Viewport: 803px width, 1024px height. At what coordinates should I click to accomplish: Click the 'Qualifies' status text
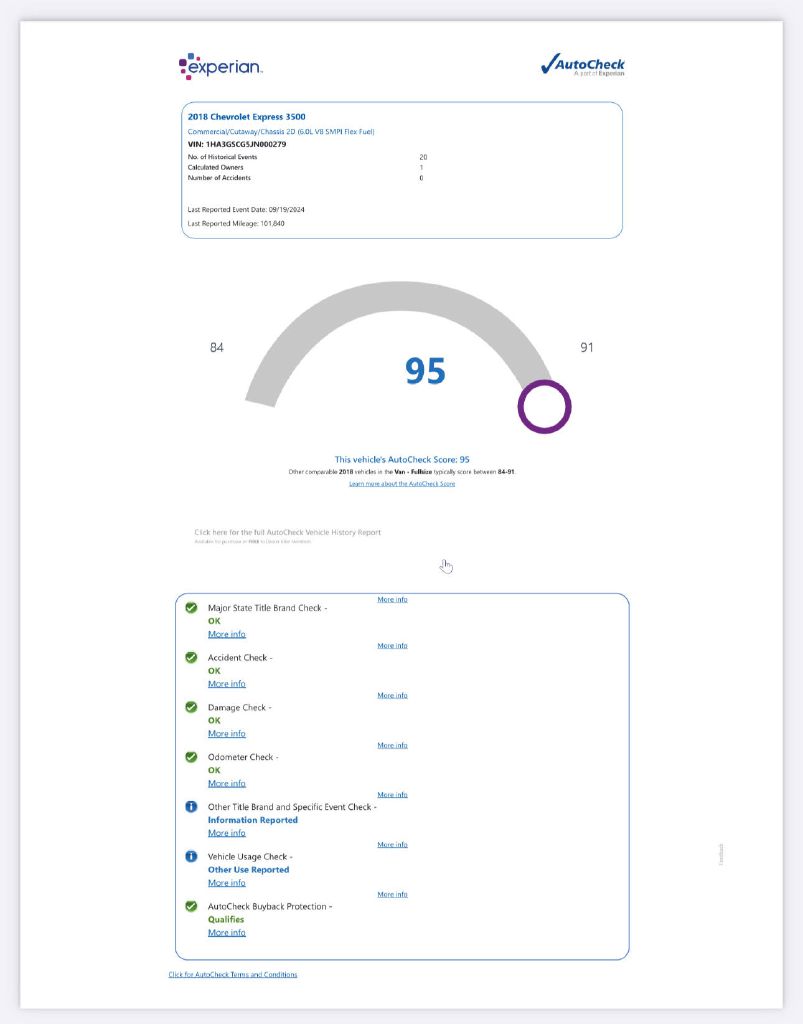pos(226,920)
